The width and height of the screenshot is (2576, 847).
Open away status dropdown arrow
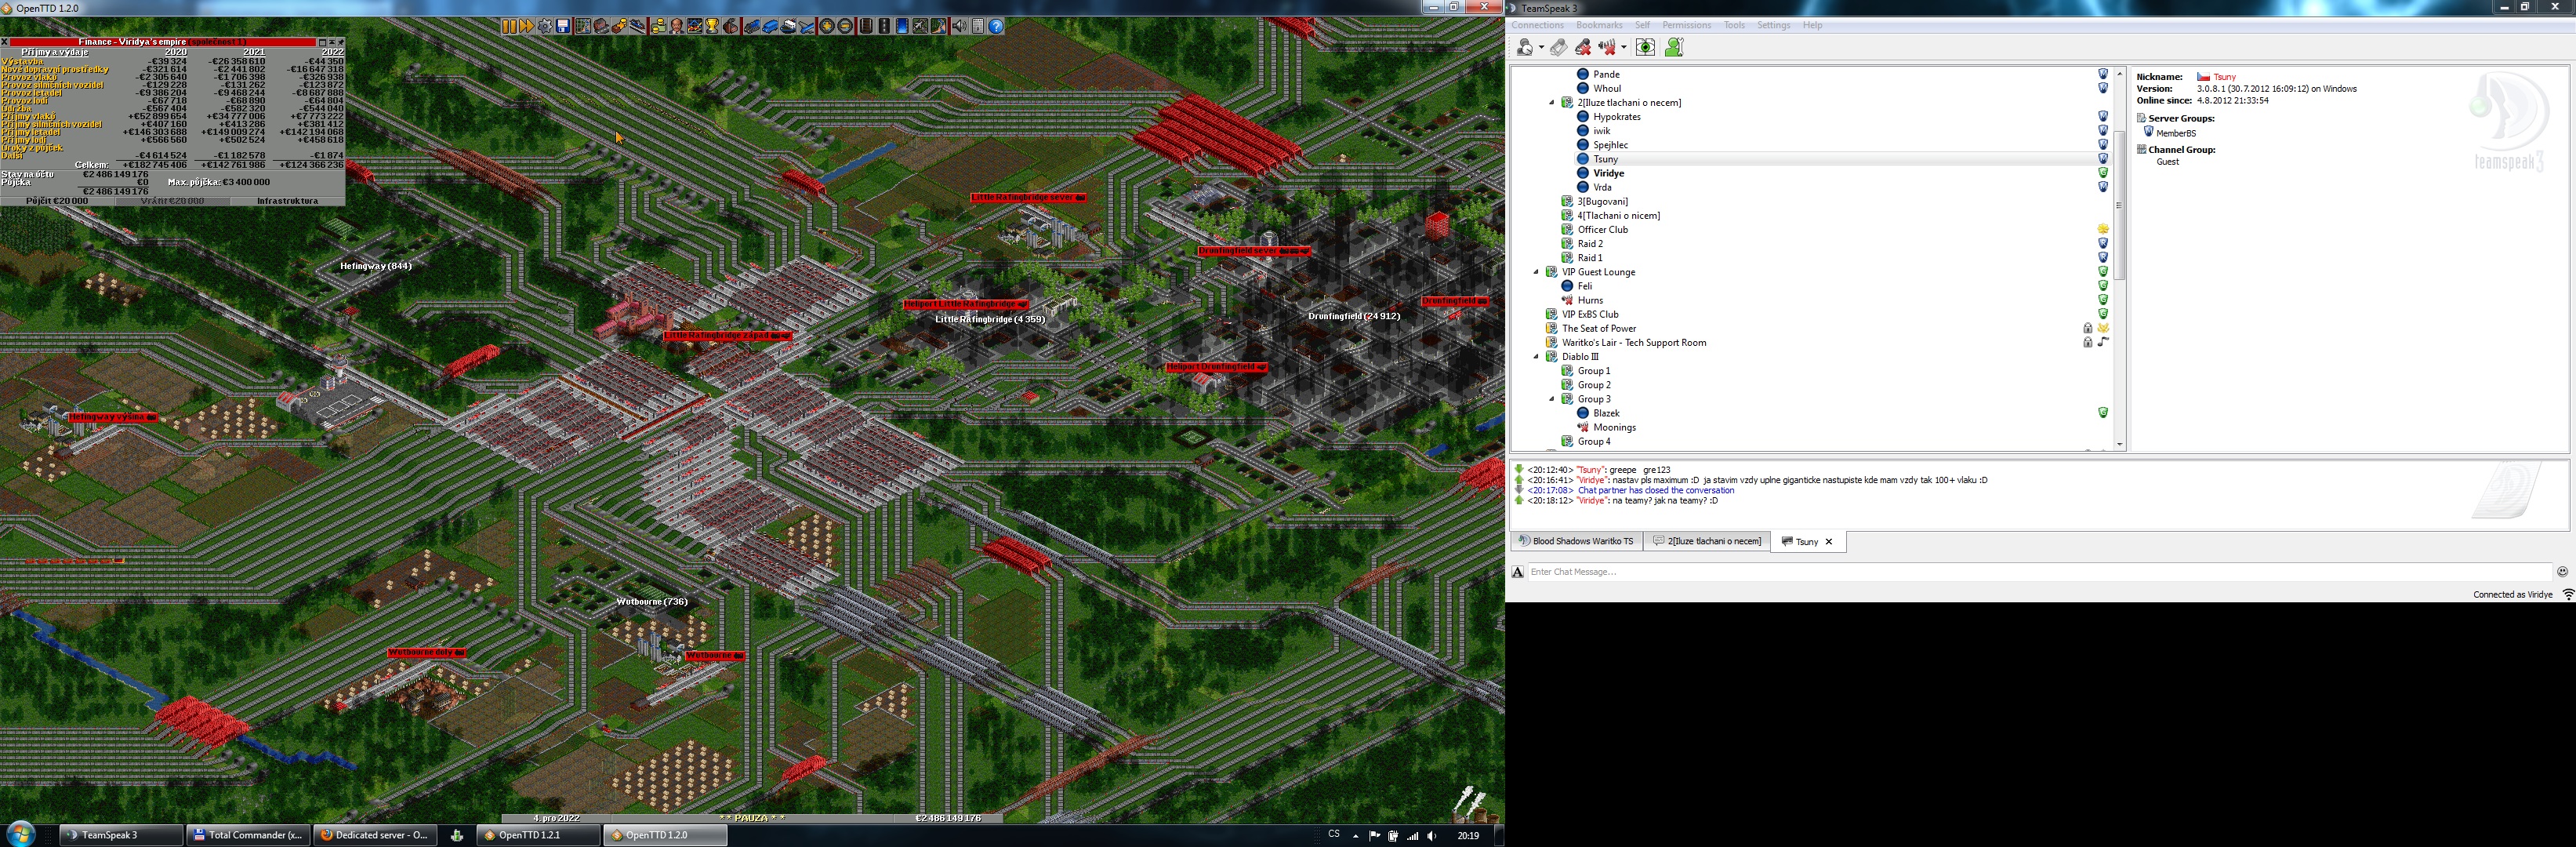click(1542, 47)
